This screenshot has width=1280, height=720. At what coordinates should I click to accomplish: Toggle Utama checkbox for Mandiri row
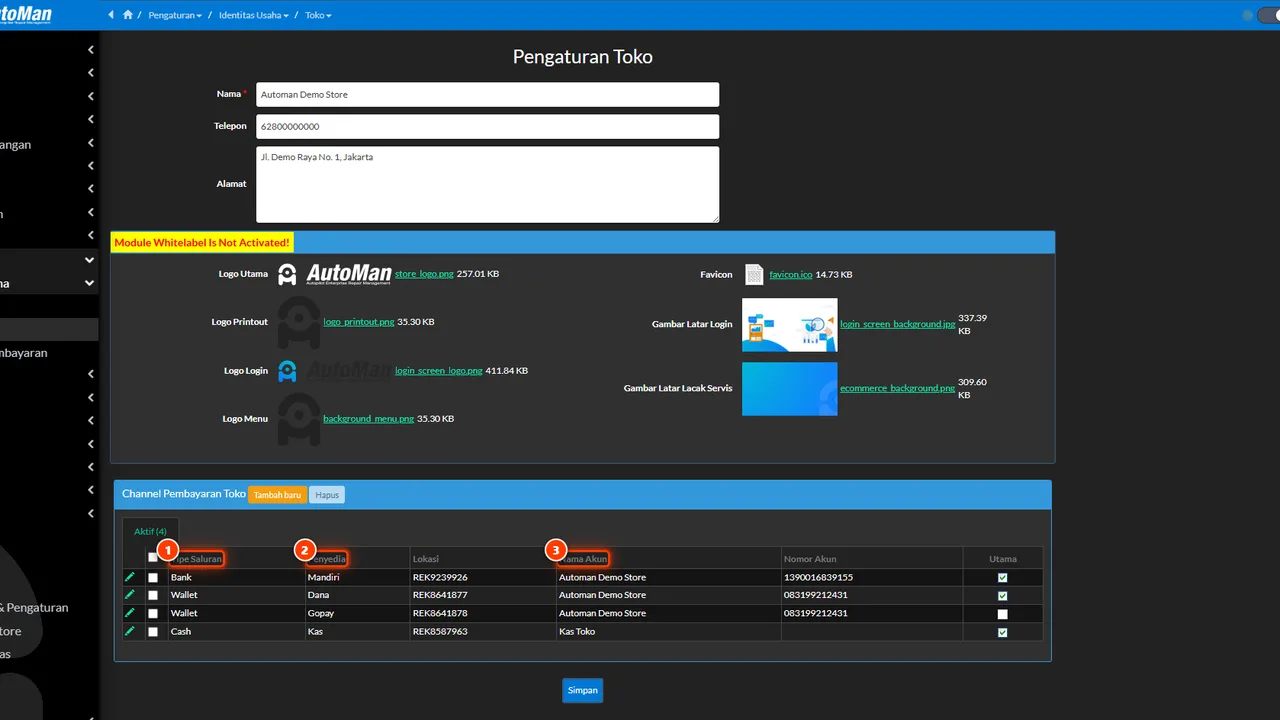point(1003,578)
